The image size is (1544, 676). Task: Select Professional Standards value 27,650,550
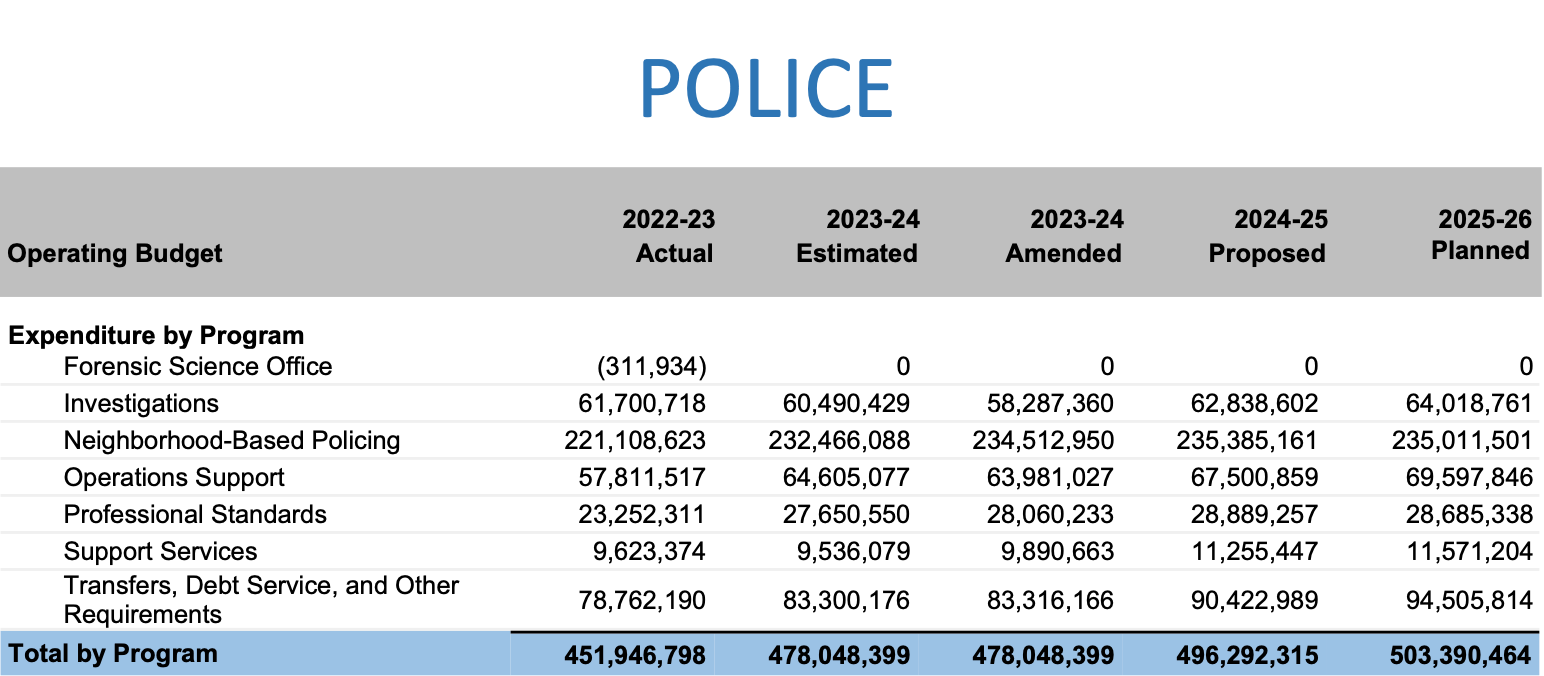click(x=846, y=515)
